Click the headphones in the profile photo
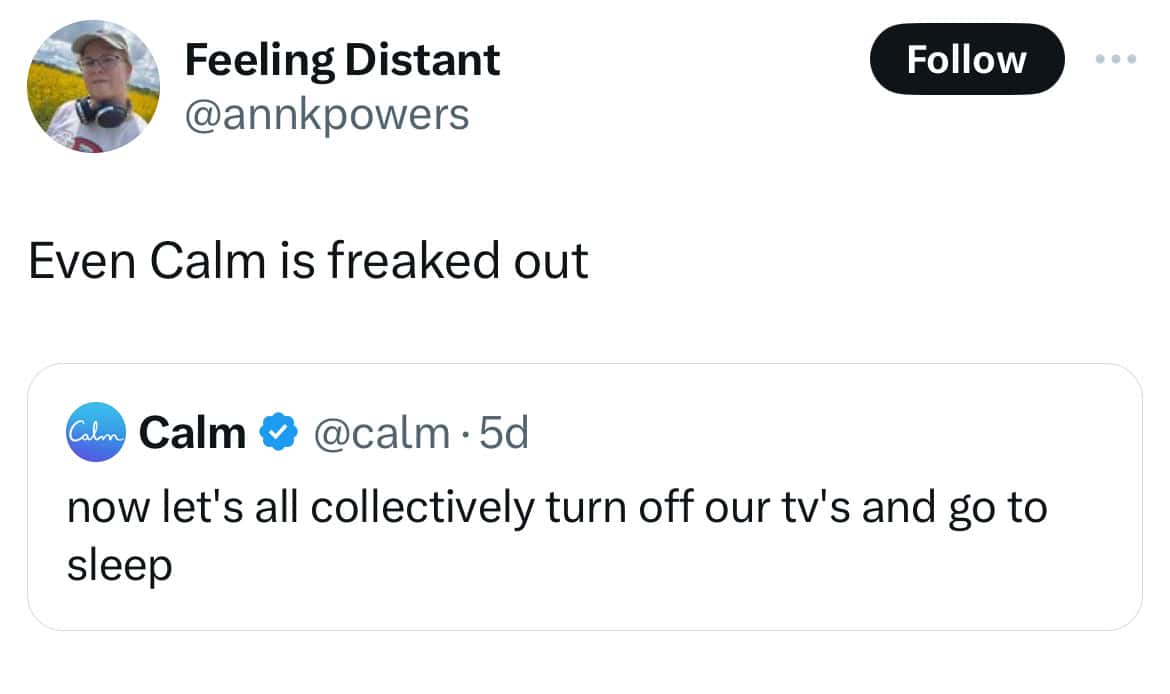This screenshot has height=694, width=1170. click(x=102, y=112)
